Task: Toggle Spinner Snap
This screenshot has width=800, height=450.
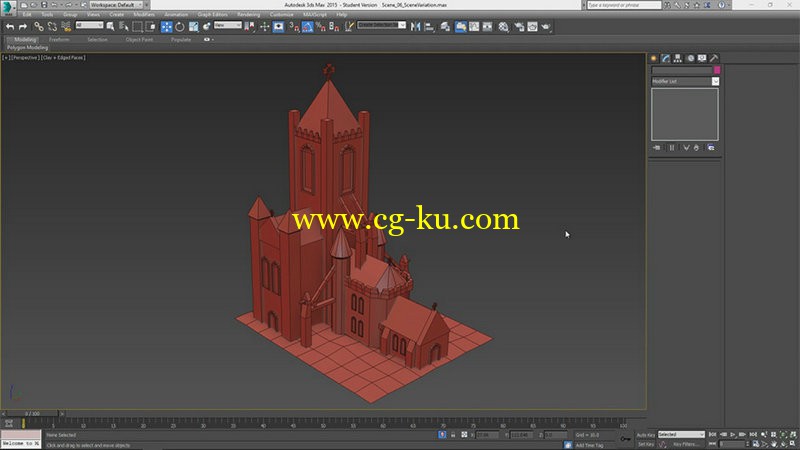Action: [x=334, y=27]
